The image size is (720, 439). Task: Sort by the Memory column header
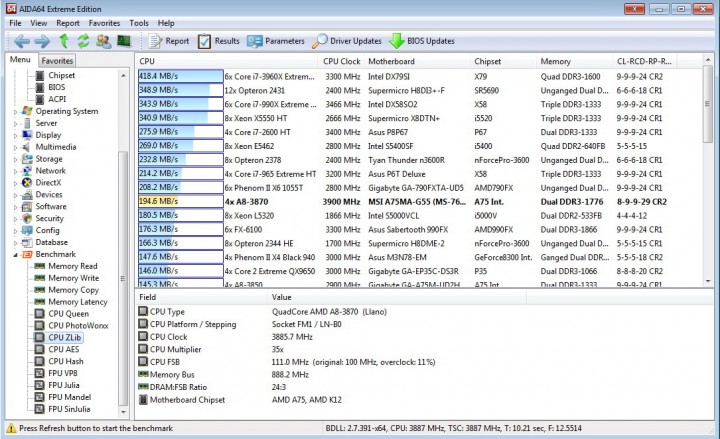(x=574, y=61)
